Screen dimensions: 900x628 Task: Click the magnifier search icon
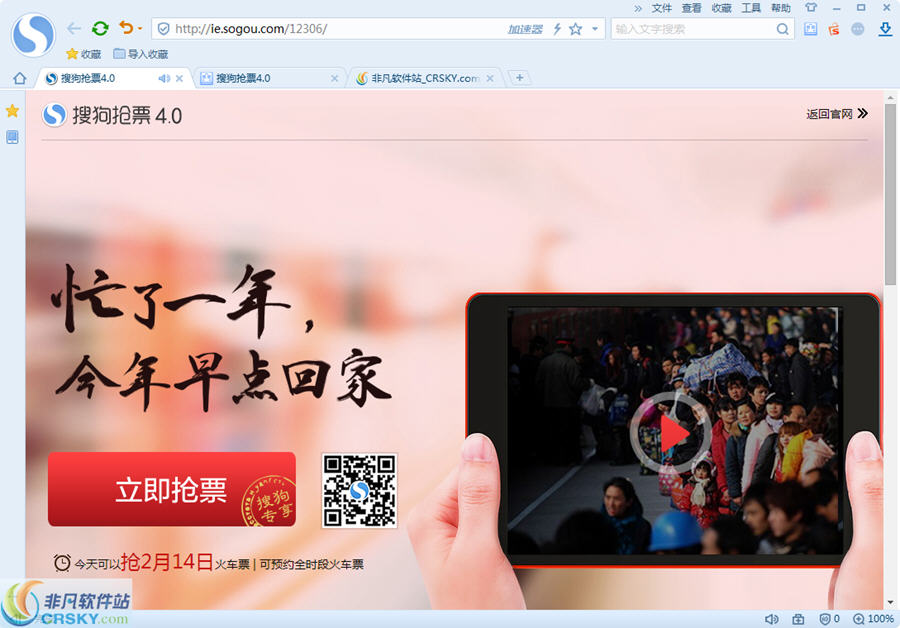(782, 29)
